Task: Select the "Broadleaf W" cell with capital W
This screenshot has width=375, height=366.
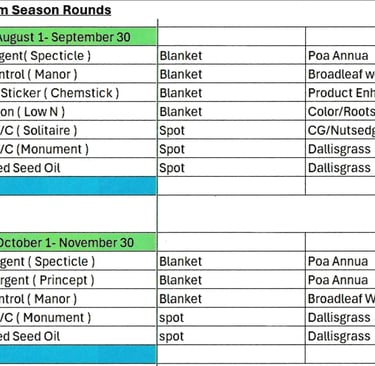Action: point(340,299)
